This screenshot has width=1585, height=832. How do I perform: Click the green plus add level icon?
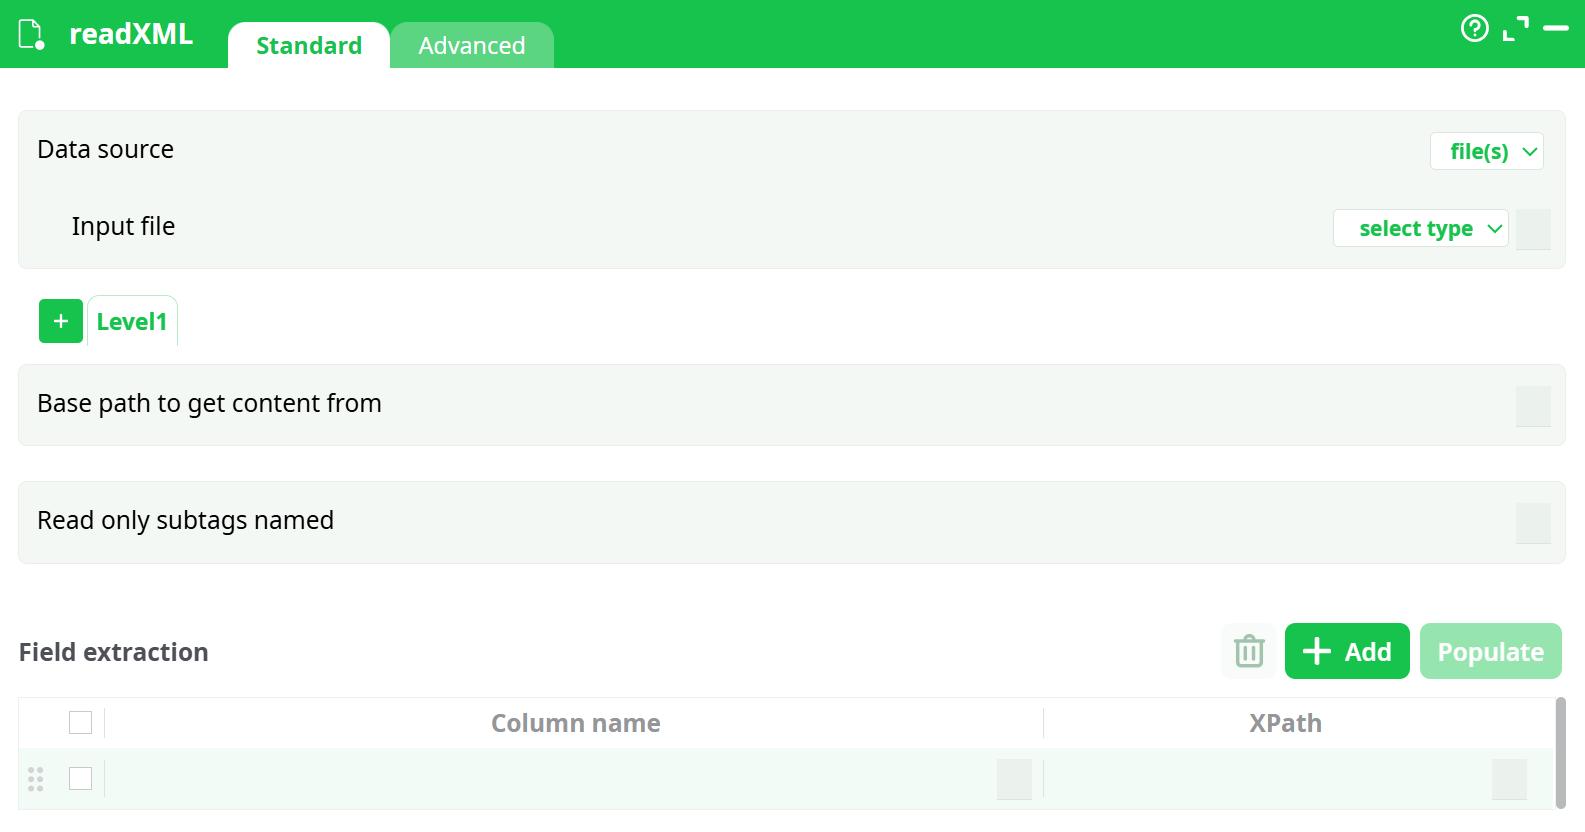[x=61, y=321]
